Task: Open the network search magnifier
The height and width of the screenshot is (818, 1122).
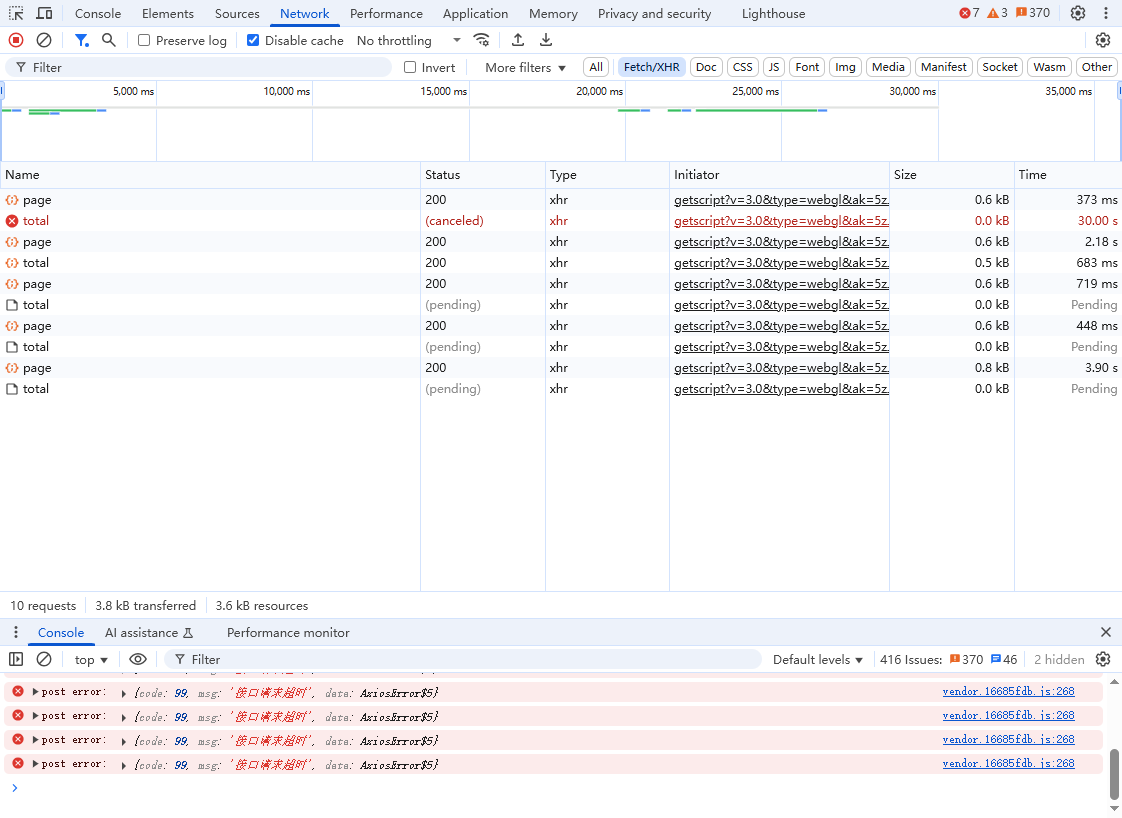Action: pos(109,40)
